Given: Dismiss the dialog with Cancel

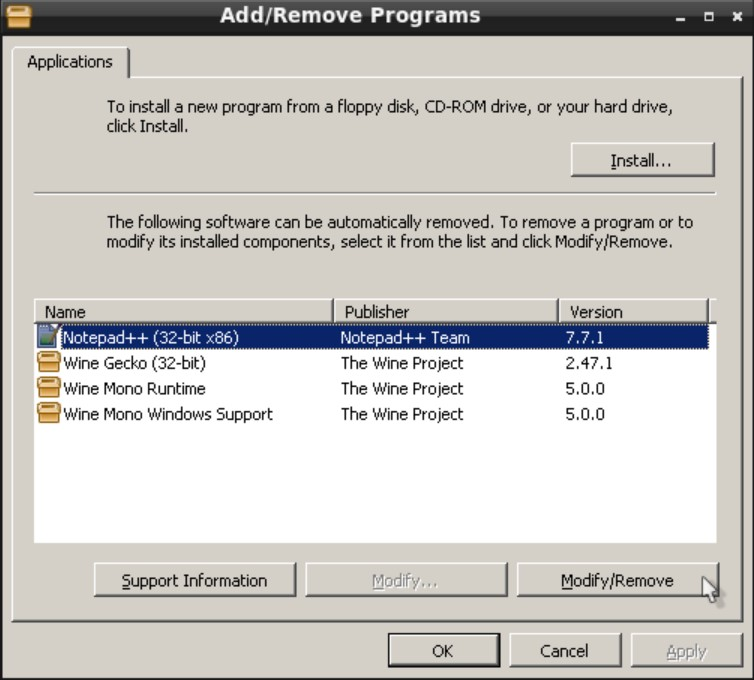Looking at the screenshot, I should pyautogui.click(x=564, y=651).
